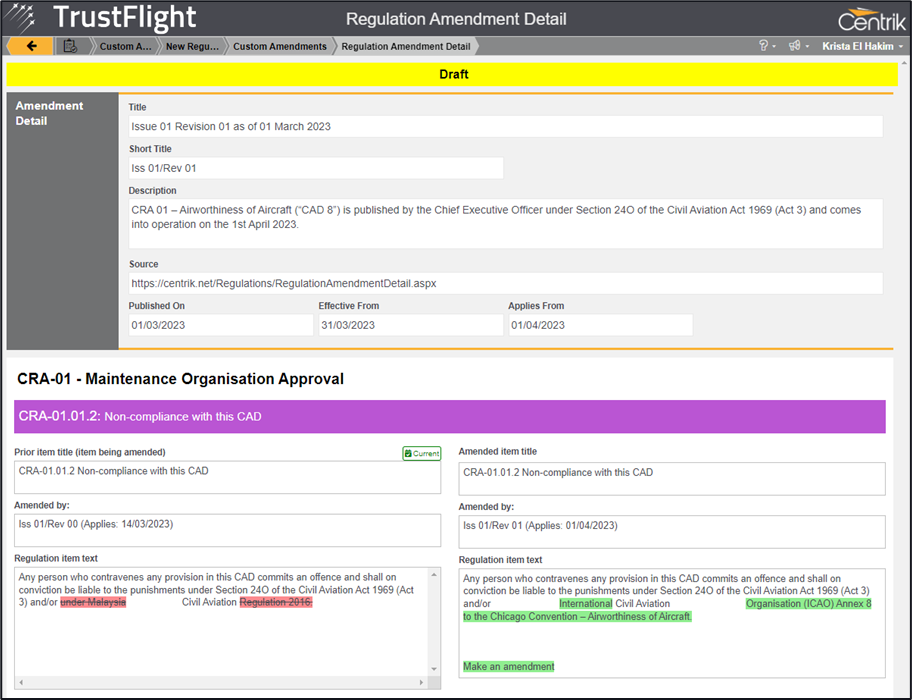Click the CRA-01.01.2 purple header bar
The height and width of the screenshot is (700, 912).
click(x=449, y=416)
